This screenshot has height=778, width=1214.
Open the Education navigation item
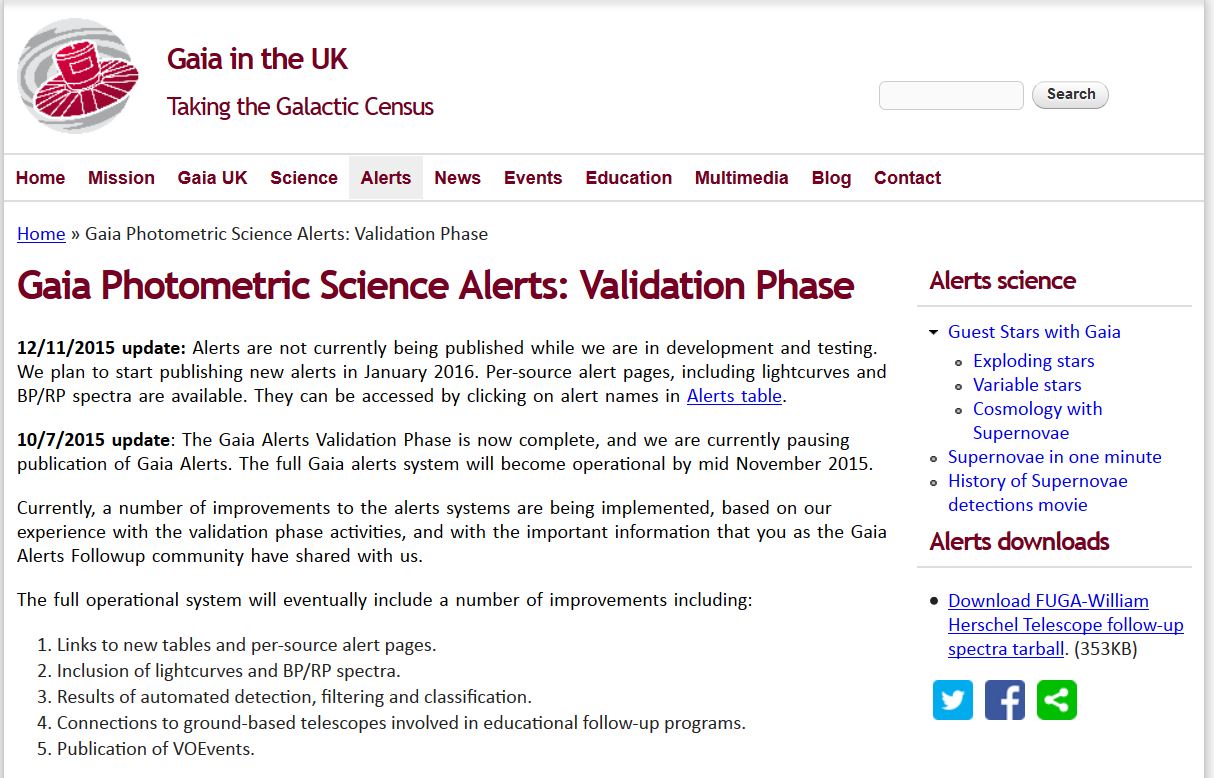[x=629, y=178]
